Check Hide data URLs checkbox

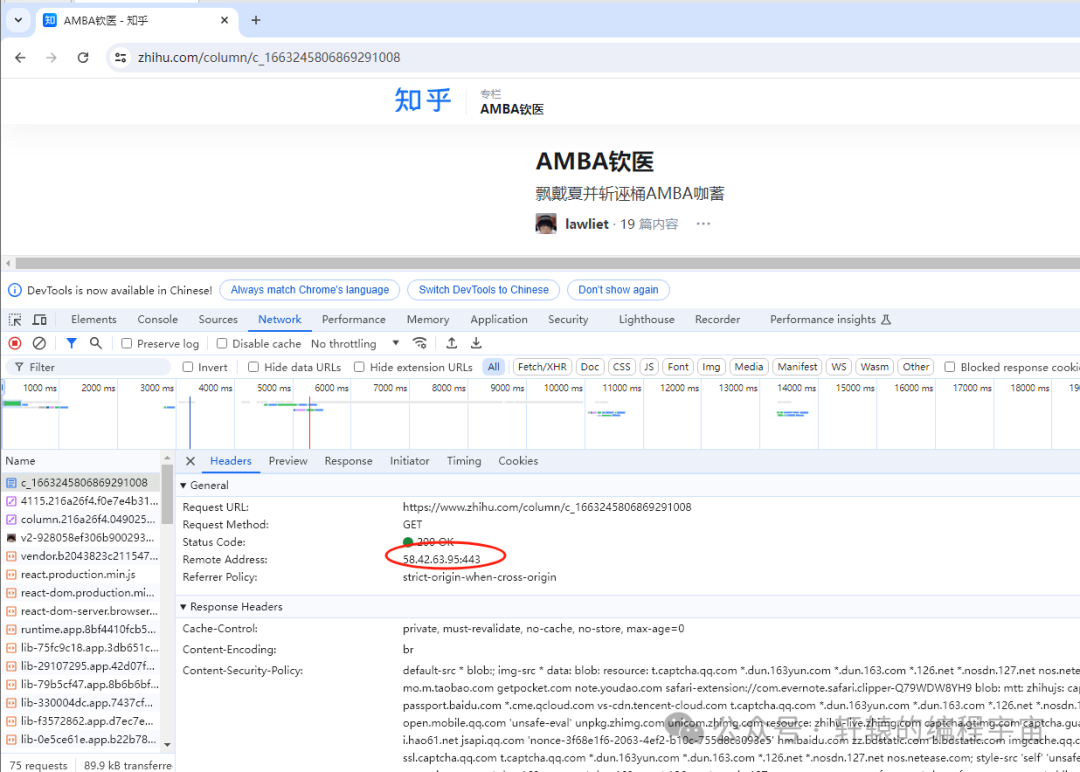click(x=253, y=367)
